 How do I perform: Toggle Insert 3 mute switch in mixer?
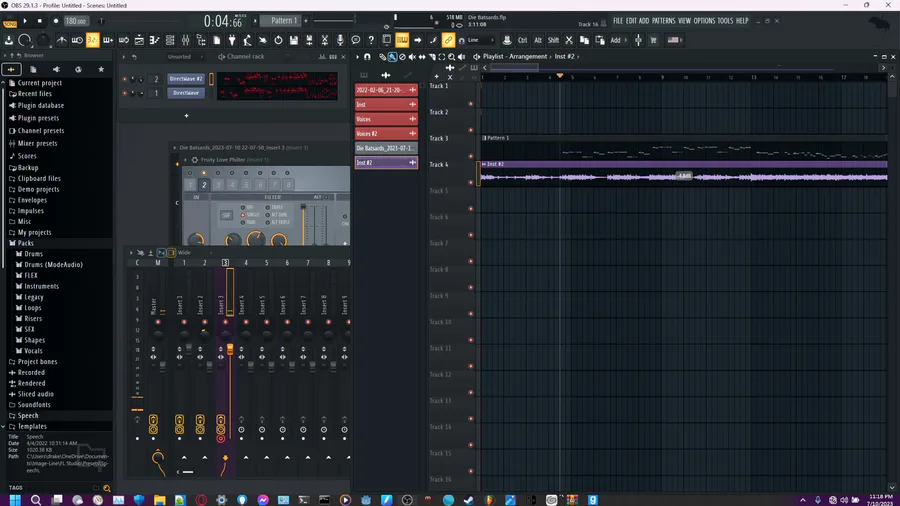[x=225, y=322]
